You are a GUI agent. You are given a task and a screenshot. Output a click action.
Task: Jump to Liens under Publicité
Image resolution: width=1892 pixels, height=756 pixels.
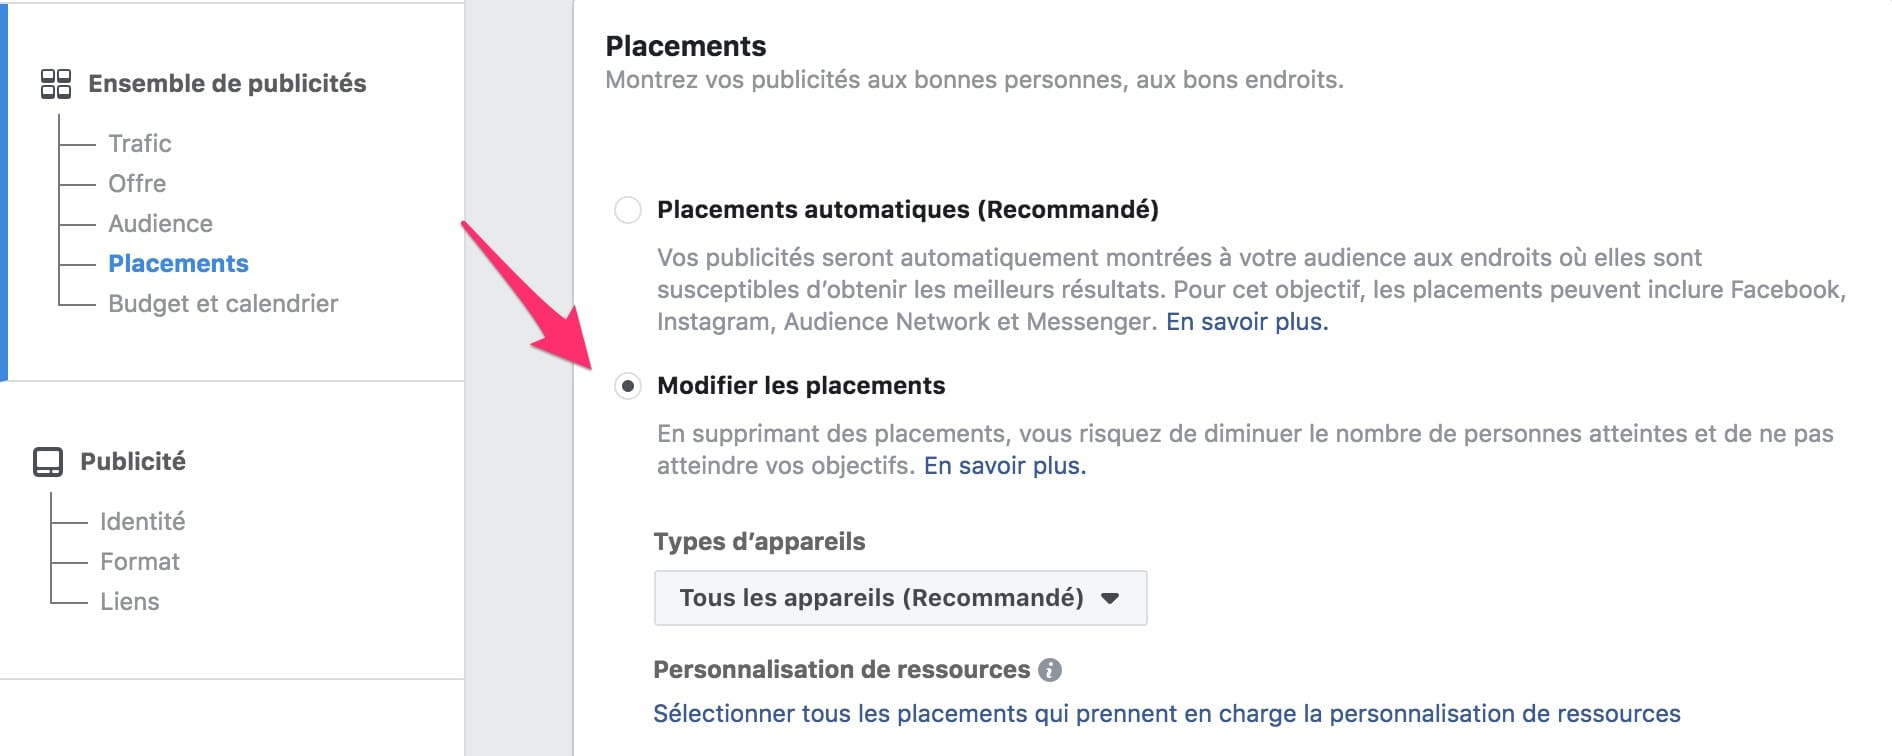pos(130,602)
